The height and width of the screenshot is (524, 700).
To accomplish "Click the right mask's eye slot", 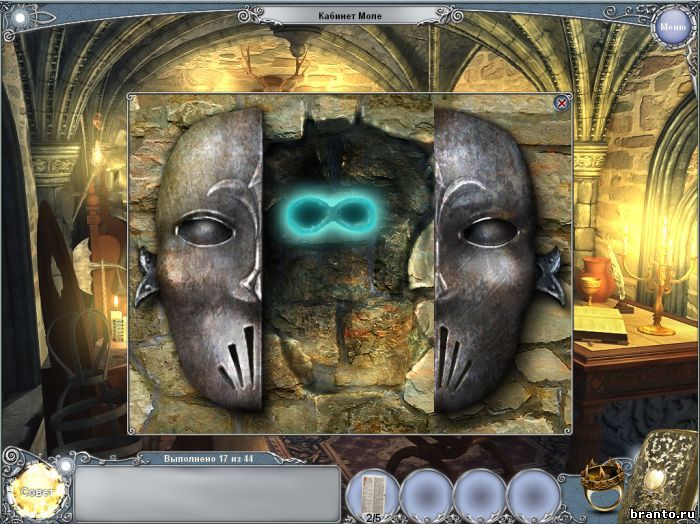I will [x=490, y=233].
